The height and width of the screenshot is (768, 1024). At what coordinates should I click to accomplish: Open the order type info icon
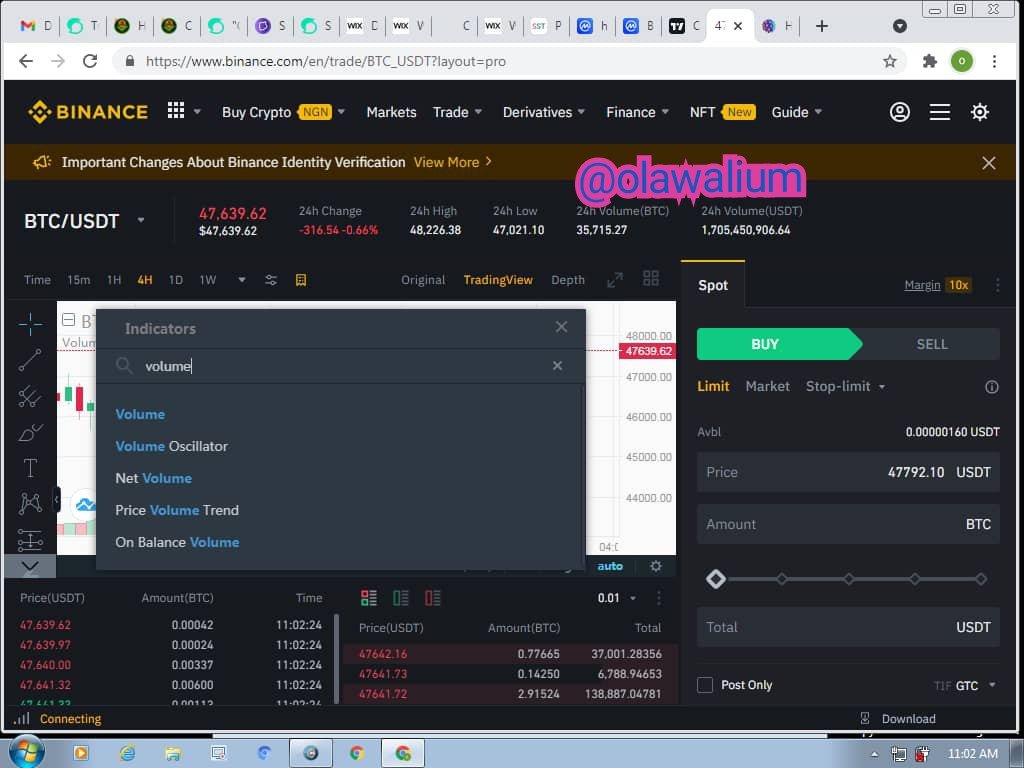[991, 387]
